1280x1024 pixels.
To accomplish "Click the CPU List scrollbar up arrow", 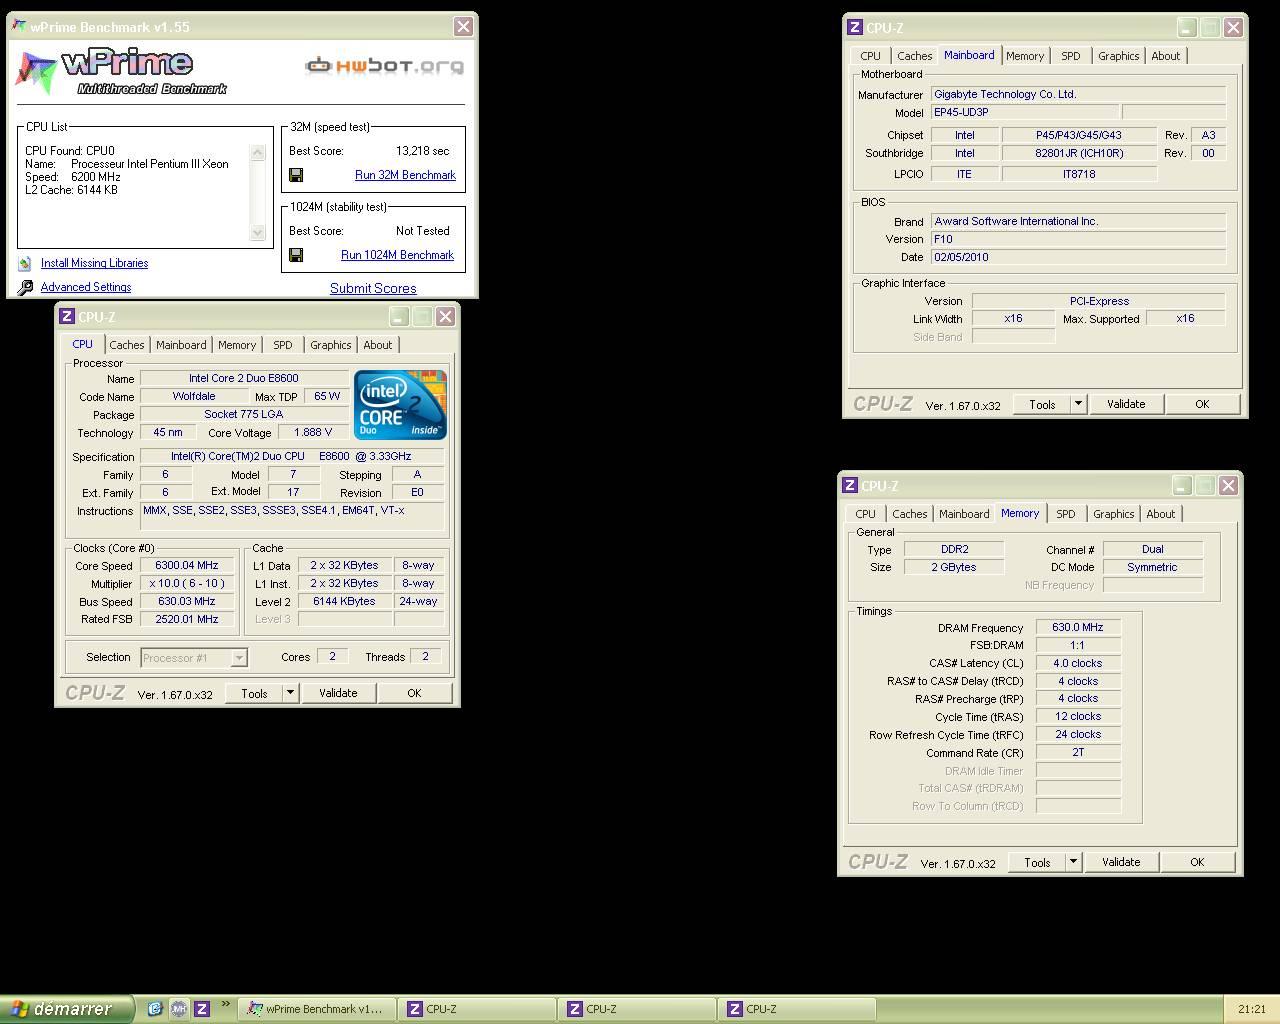I will pos(257,152).
